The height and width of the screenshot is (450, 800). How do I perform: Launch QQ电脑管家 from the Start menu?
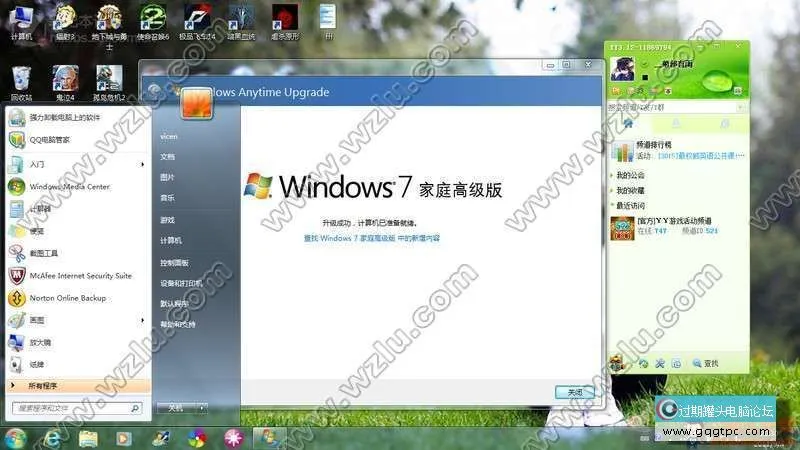click(x=77, y=140)
